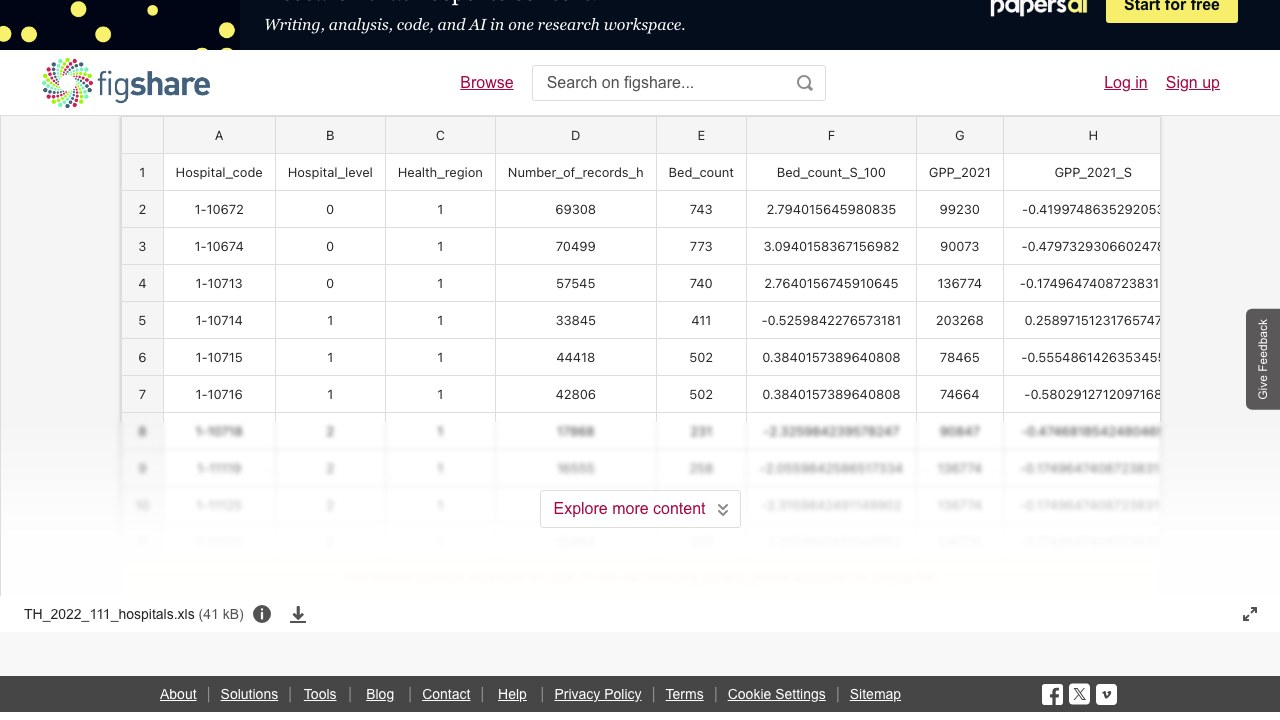Select column D header
Image resolution: width=1280 pixels, height=720 pixels.
[576, 135]
